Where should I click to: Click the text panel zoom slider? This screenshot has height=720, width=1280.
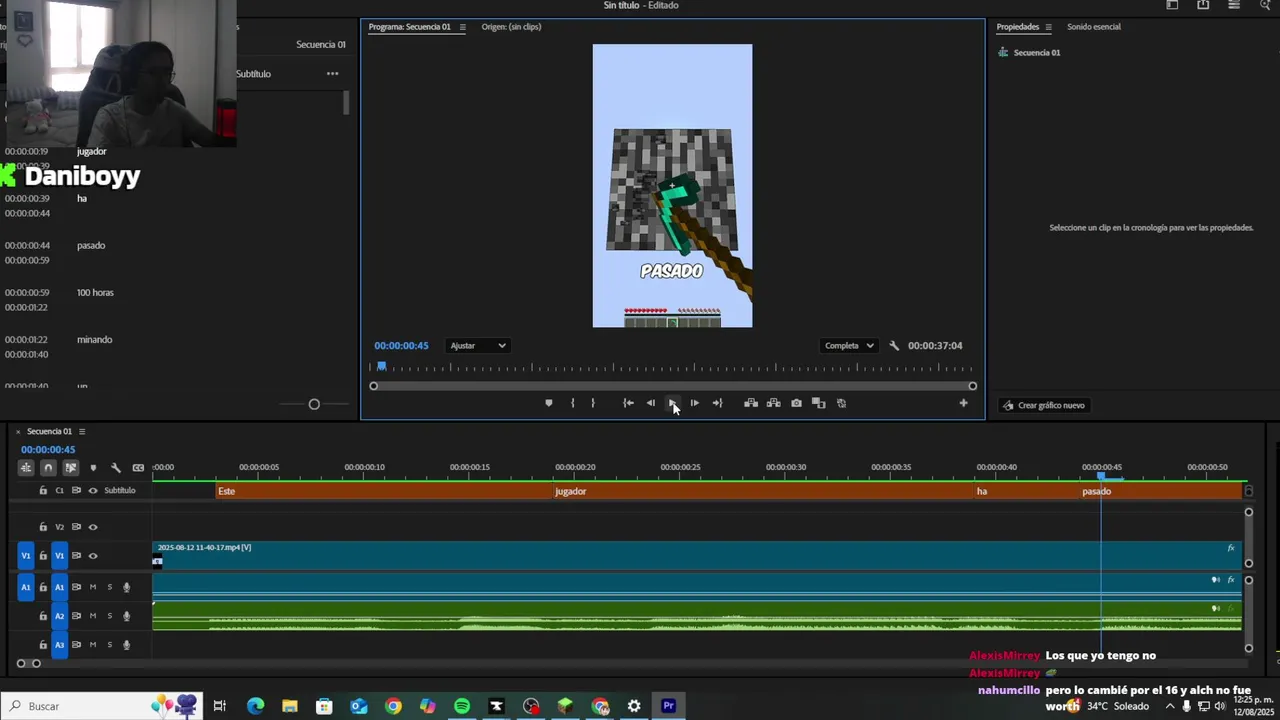click(314, 404)
